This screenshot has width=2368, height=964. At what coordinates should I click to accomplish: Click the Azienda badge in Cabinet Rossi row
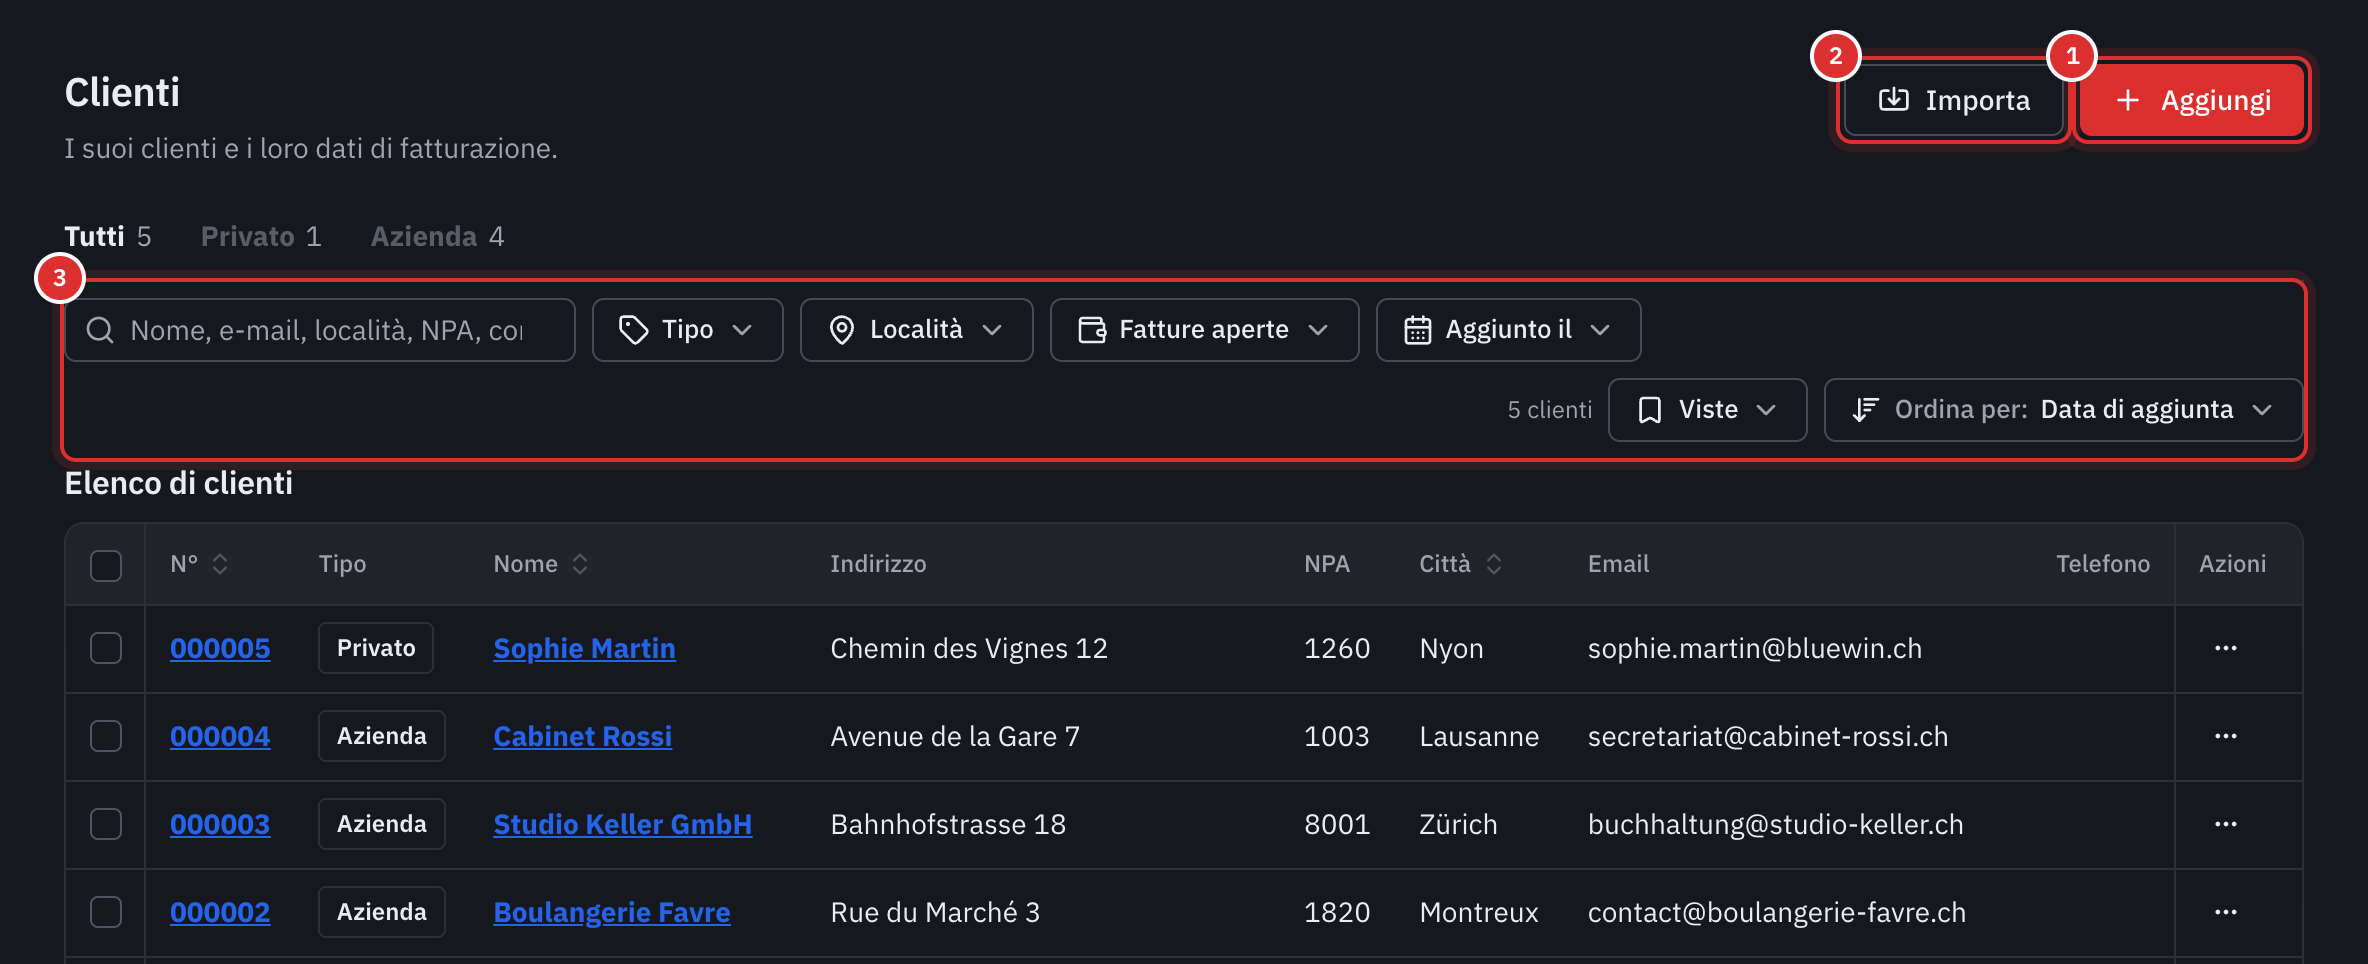tap(382, 736)
